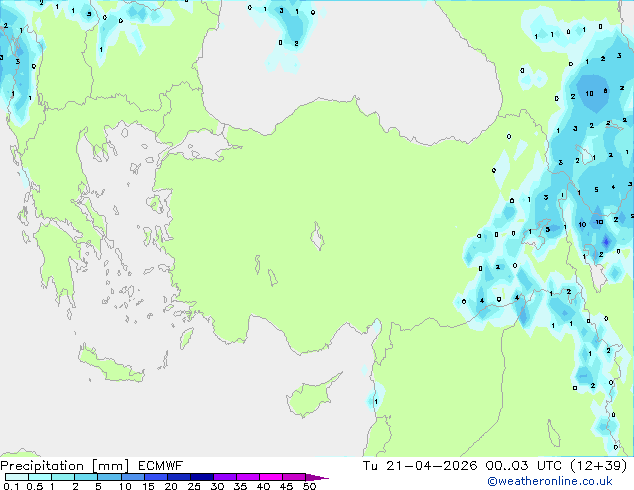Click the legend color segment between 0.1 and 0.5
The image size is (634, 490).
coord(17,477)
